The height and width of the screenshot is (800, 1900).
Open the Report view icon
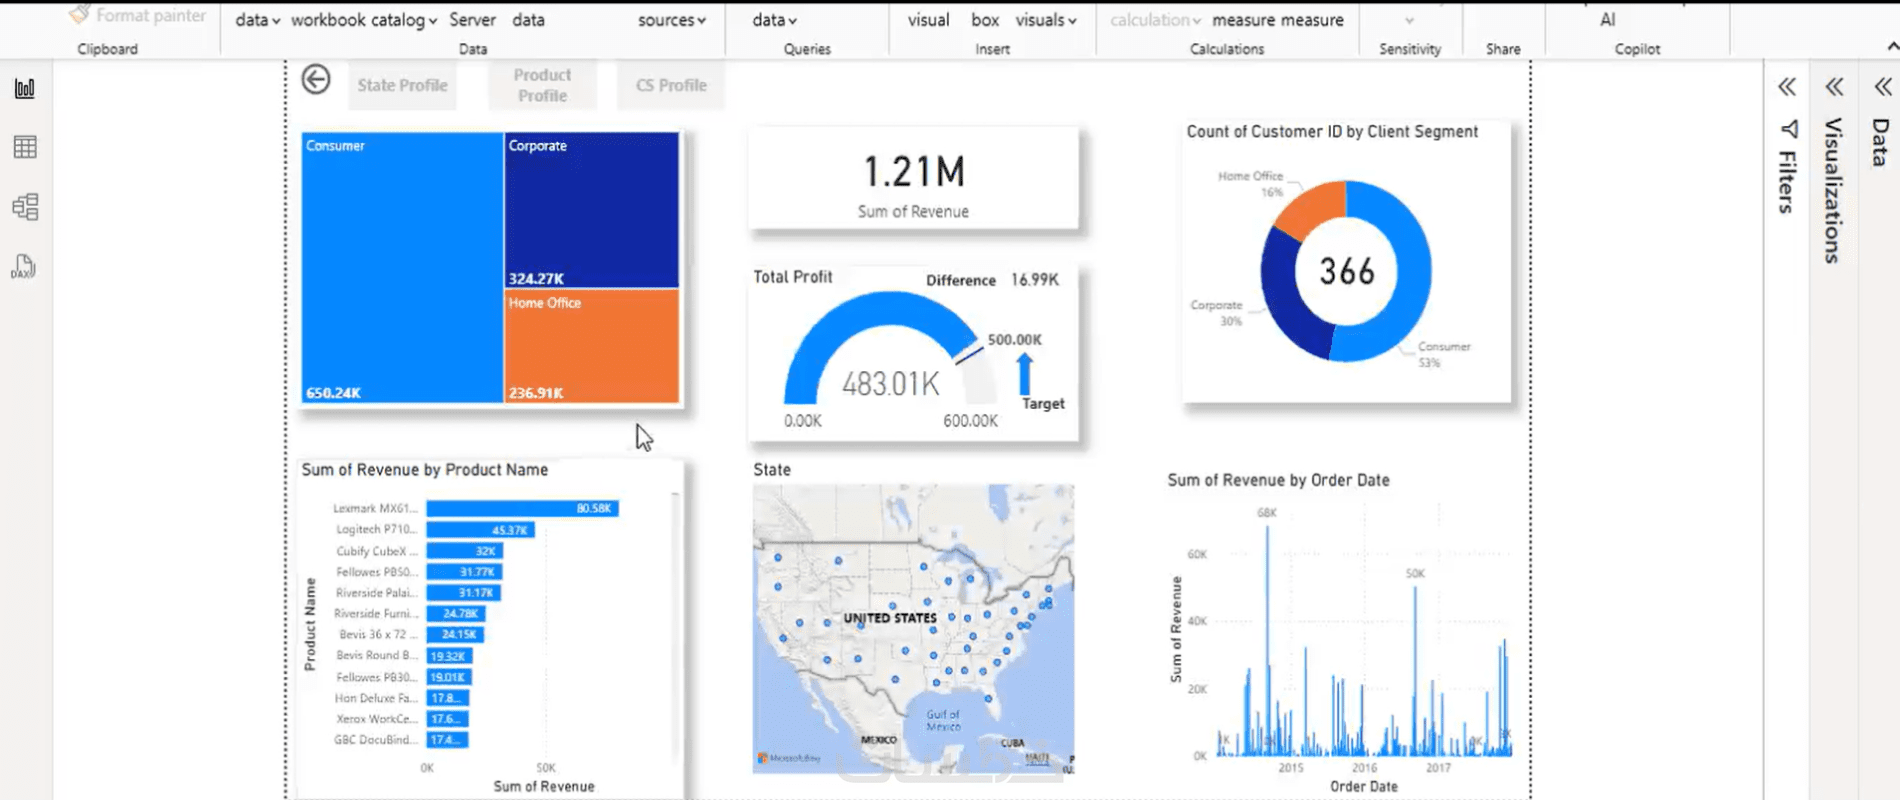coord(25,89)
